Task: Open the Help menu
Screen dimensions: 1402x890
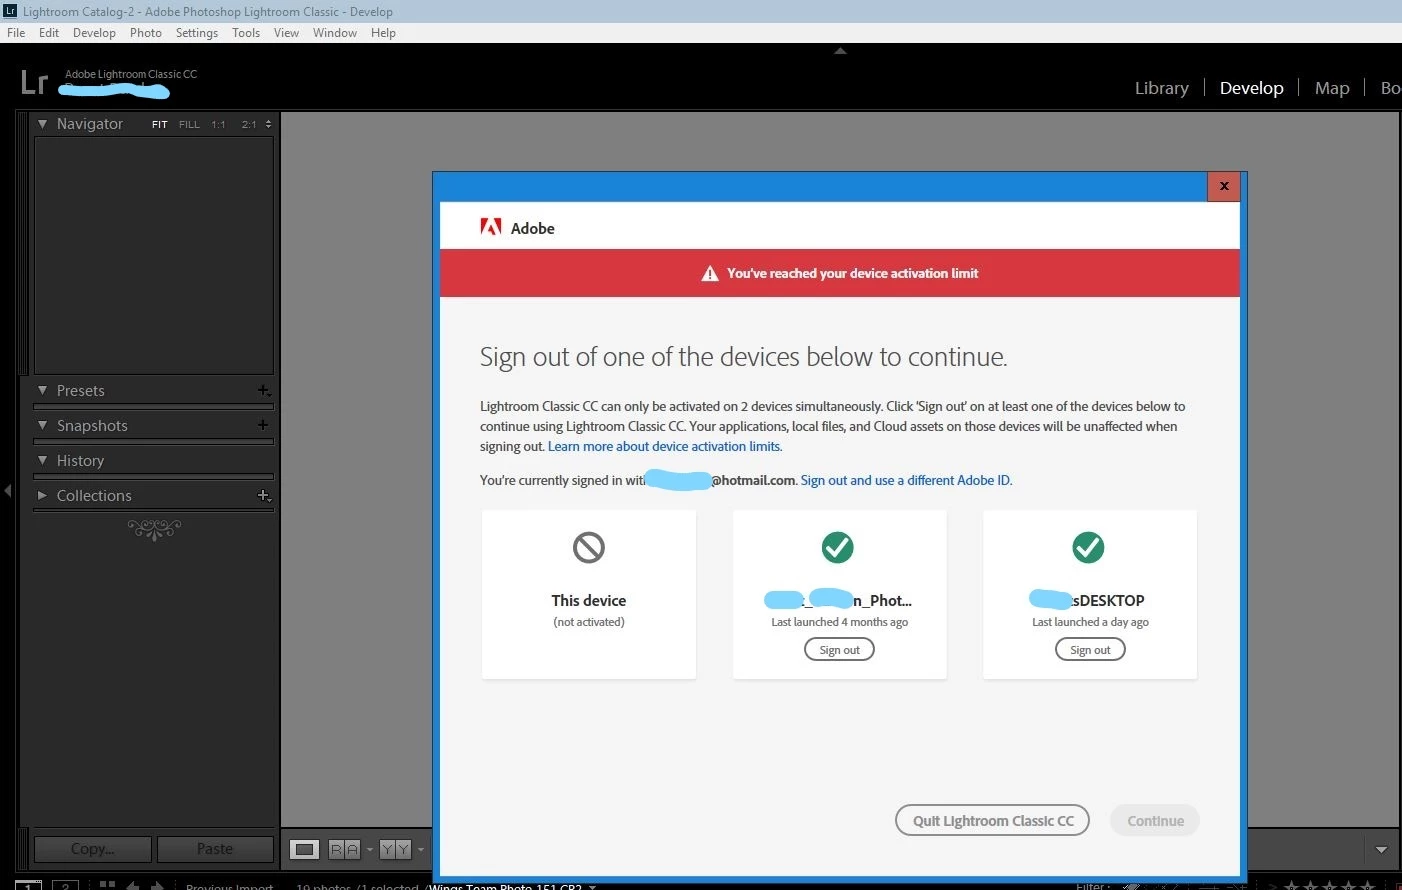Action: (383, 33)
